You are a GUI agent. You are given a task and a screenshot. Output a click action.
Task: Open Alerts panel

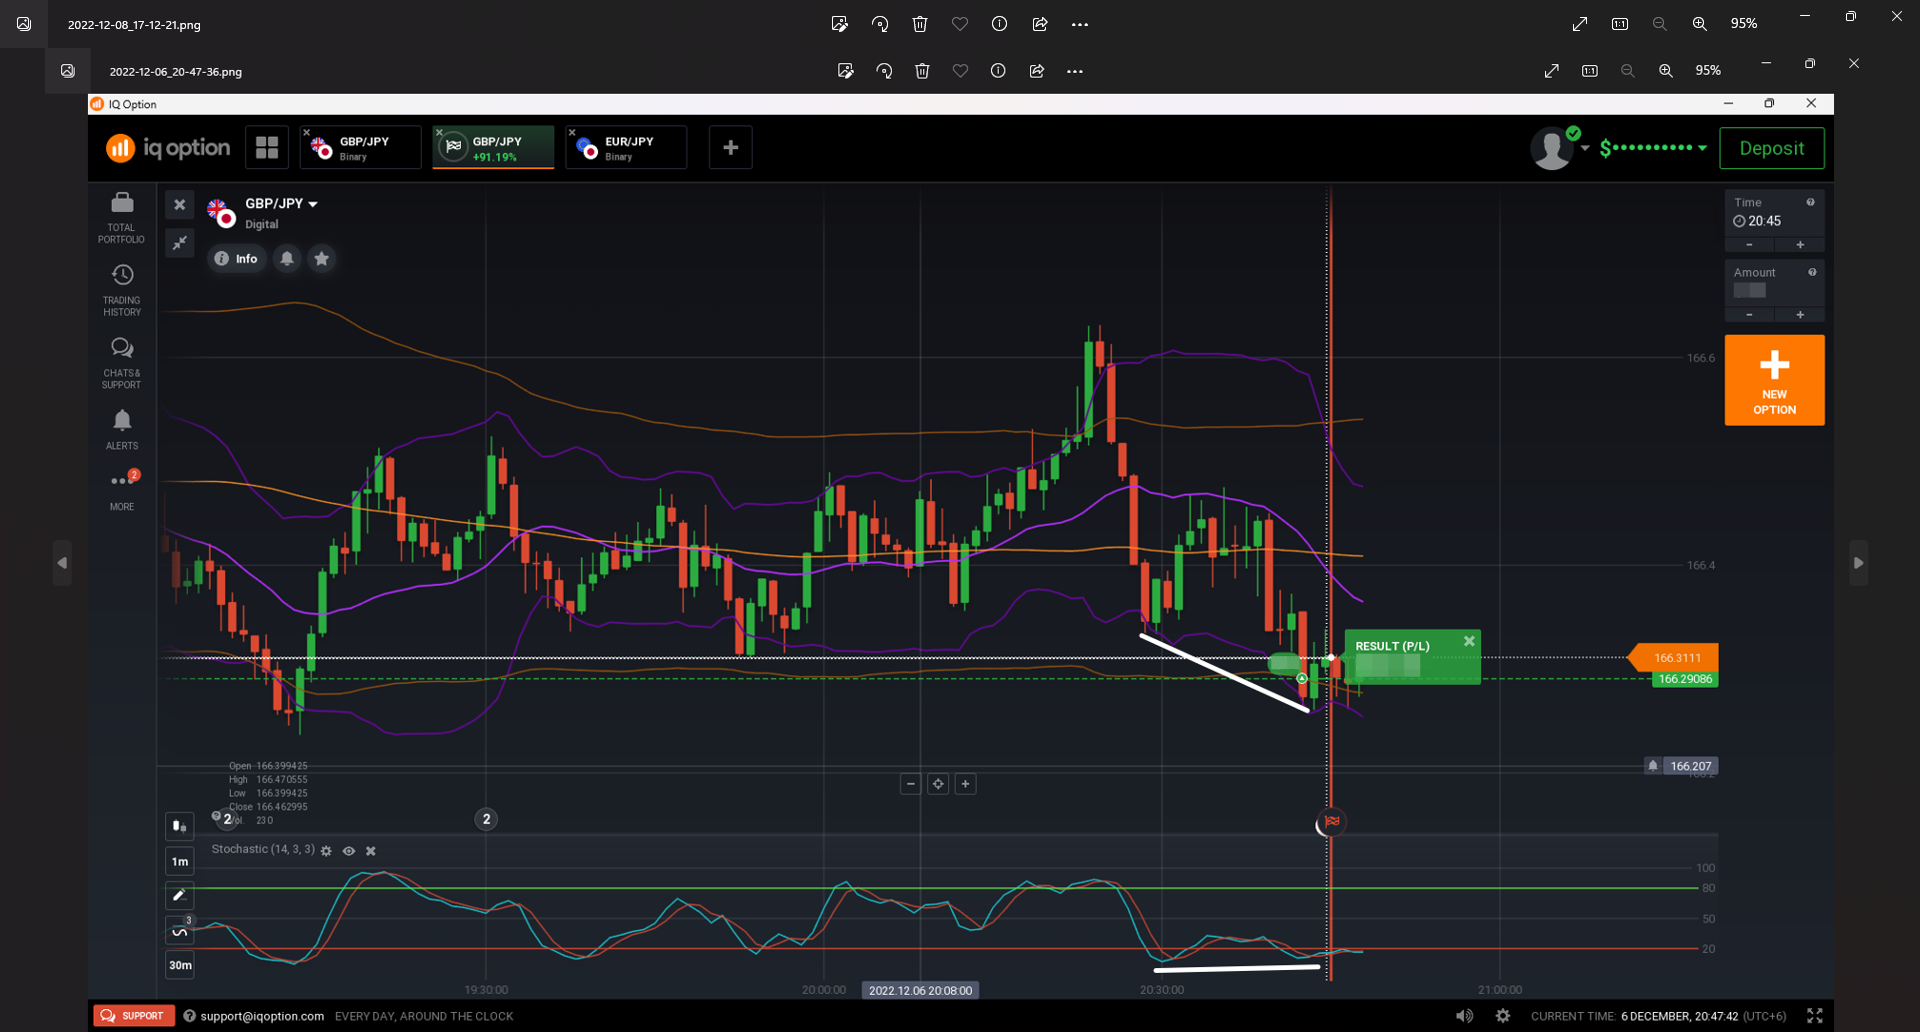(x=122, y=430)
